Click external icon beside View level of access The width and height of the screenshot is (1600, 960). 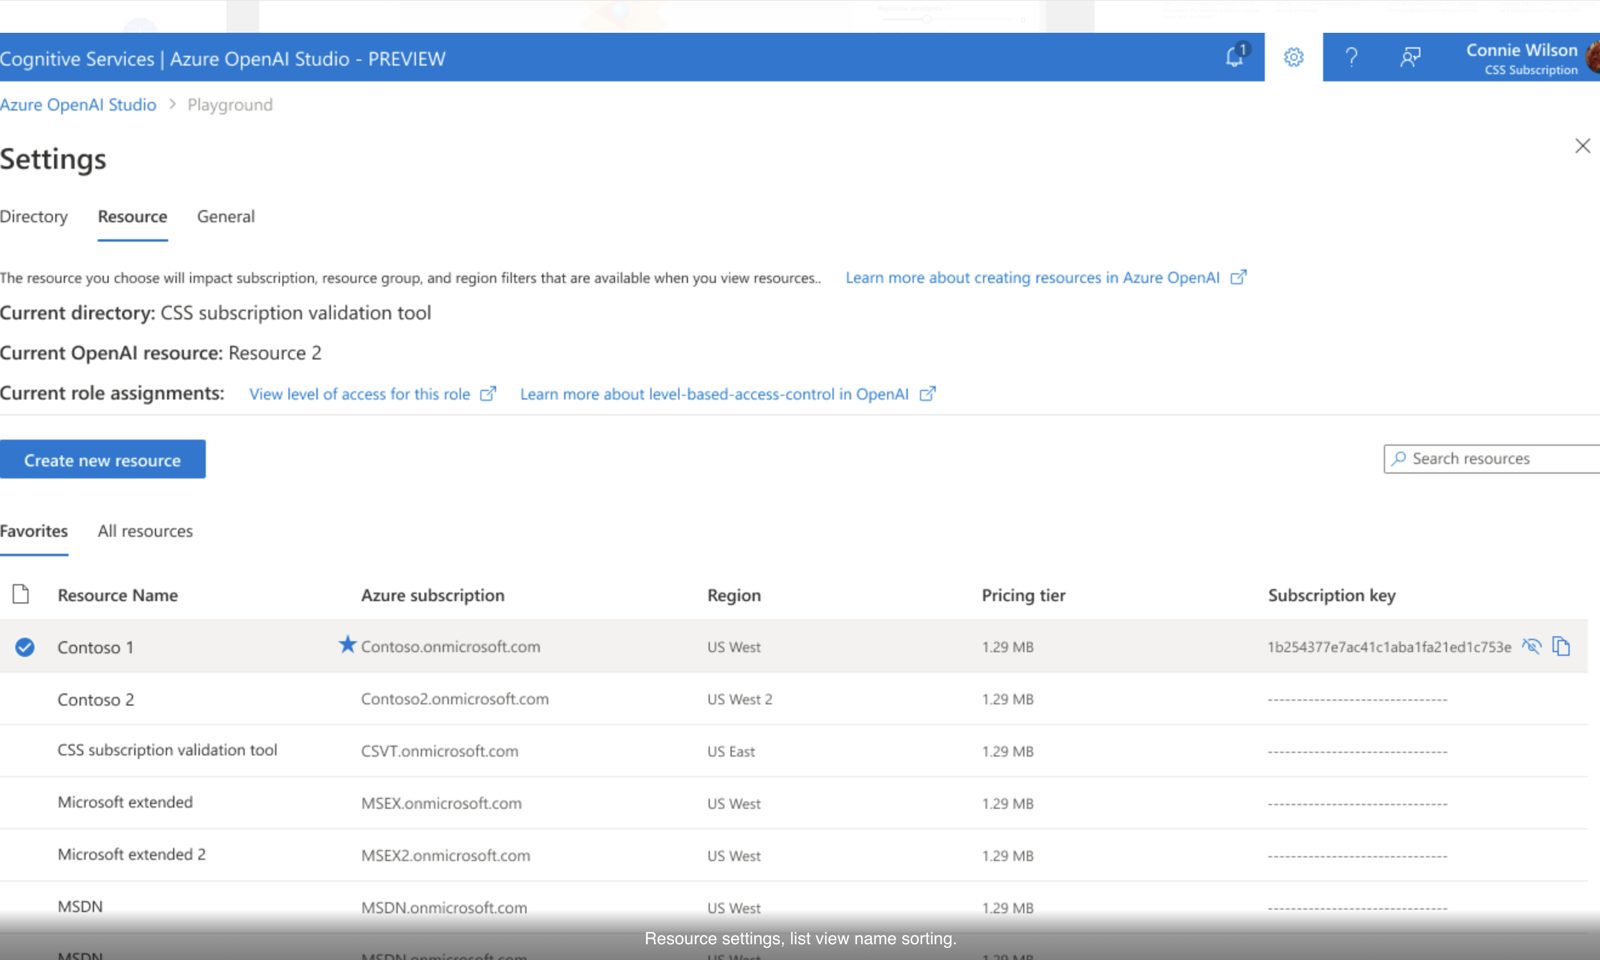pos(488,394)
